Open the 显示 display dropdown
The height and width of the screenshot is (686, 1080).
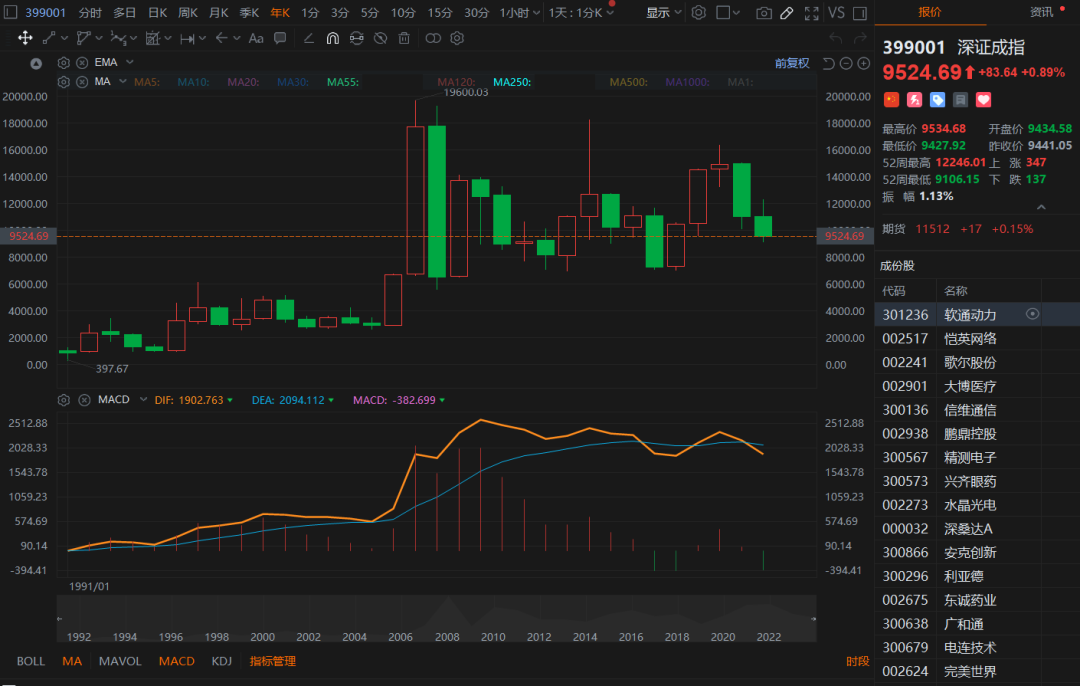point(664,12)
